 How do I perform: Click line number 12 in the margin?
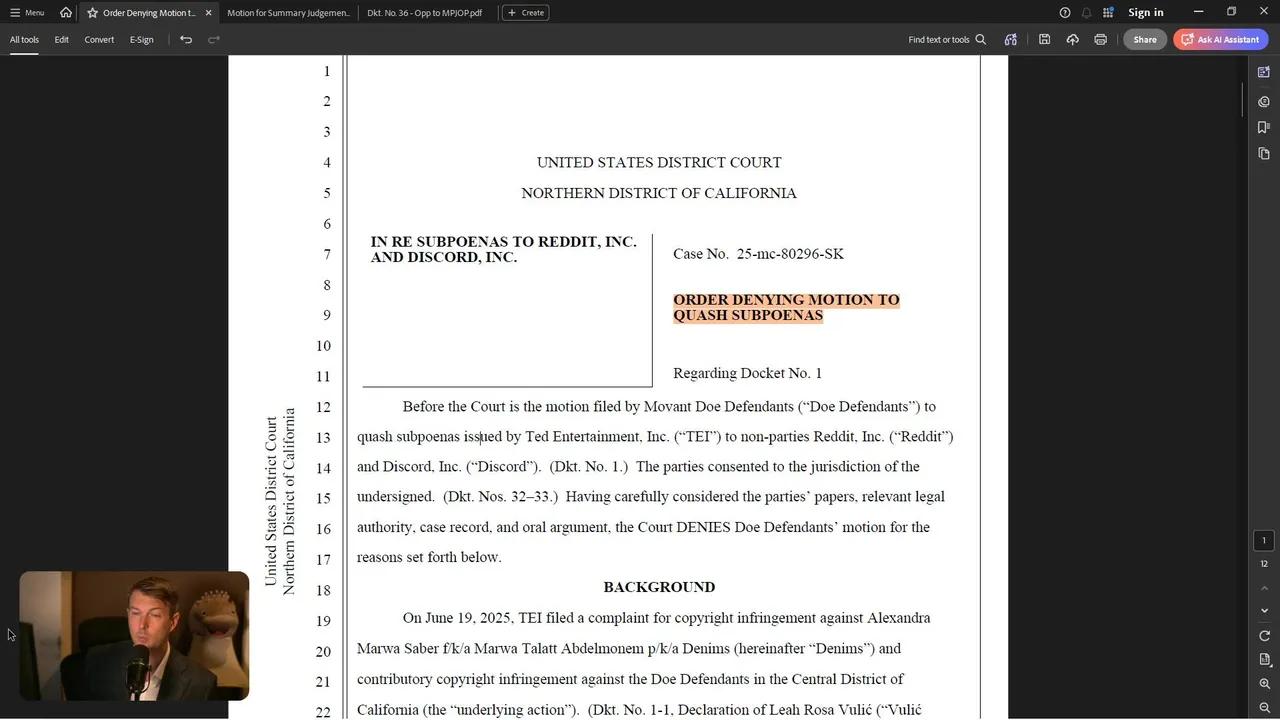click(x=323, y=407)
